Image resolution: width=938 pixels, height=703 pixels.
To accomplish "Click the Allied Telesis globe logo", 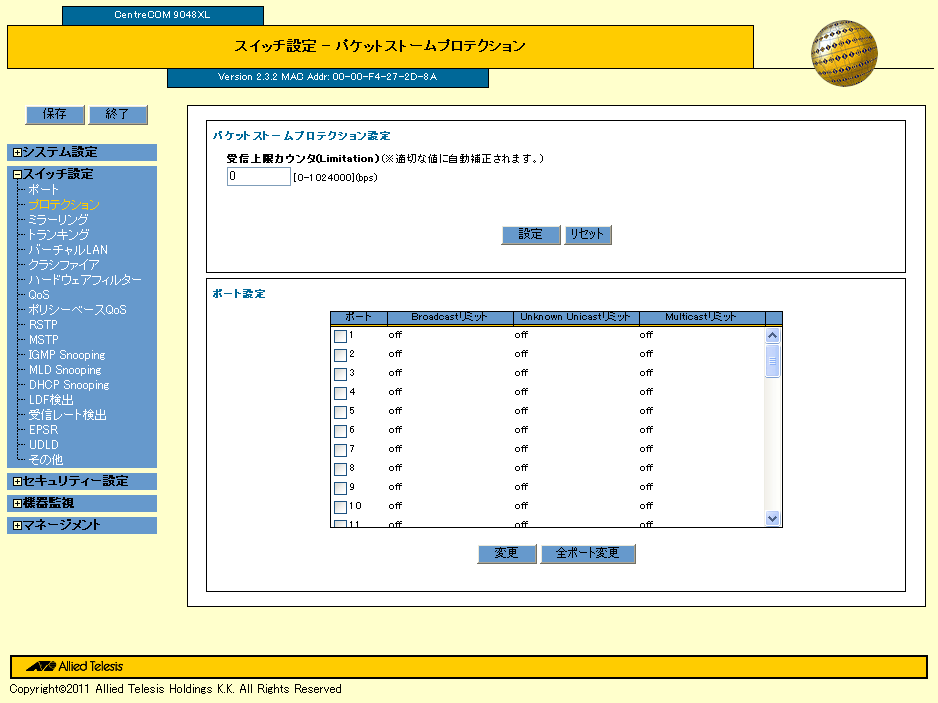I will [843, 53].
